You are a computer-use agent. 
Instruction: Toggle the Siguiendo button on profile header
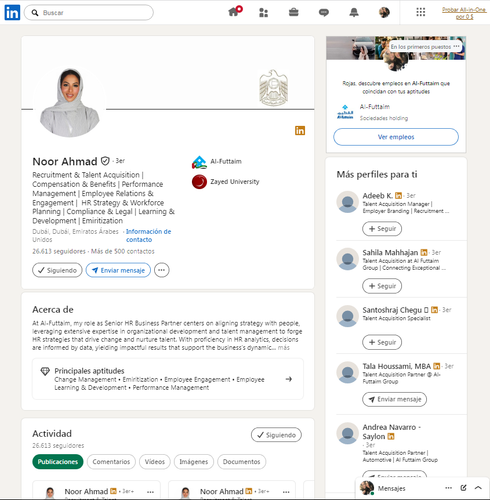click(x=57, y=270)
